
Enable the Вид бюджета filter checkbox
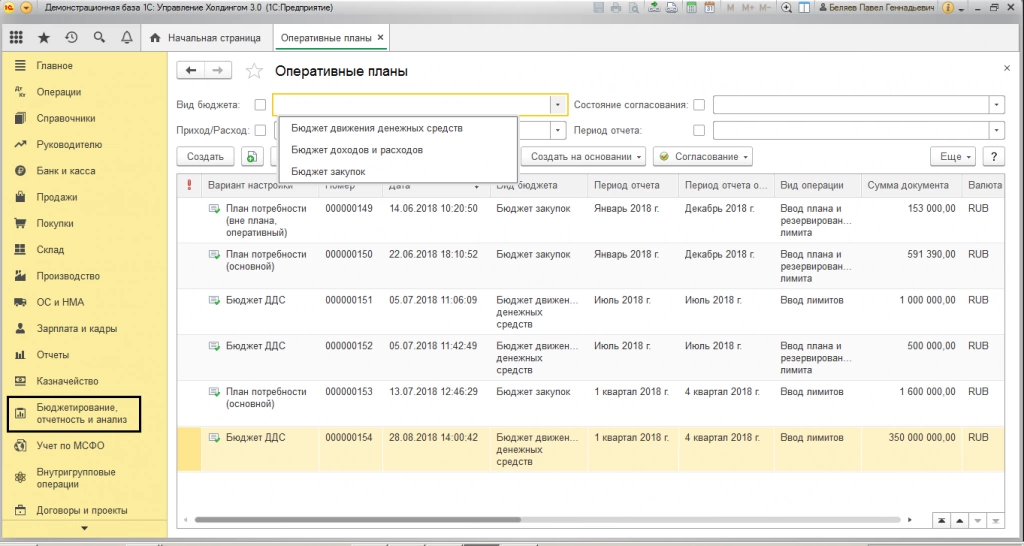[260, 104]
